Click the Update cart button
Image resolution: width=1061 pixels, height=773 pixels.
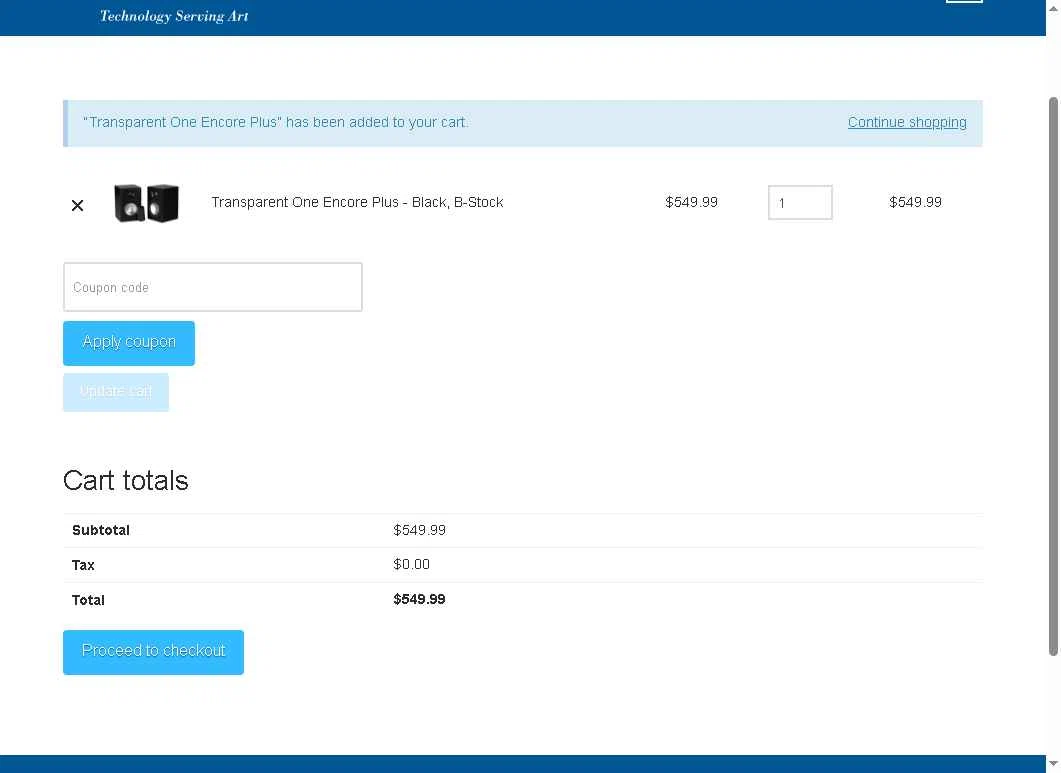116,392
